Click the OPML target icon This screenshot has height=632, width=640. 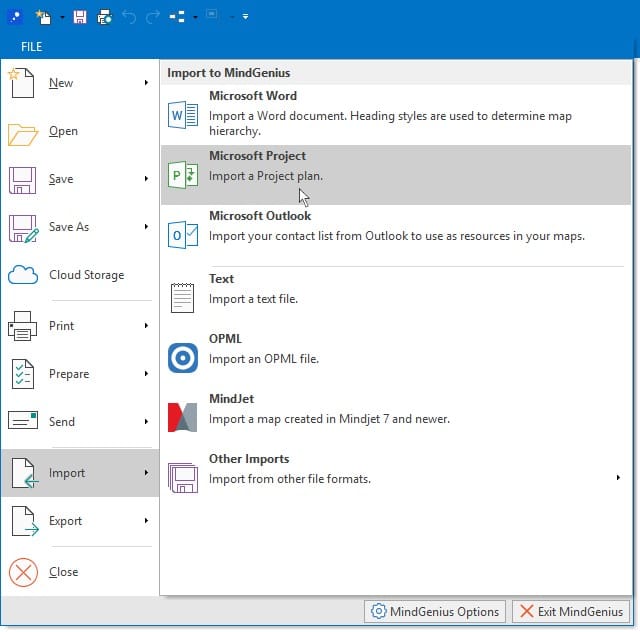183,358
